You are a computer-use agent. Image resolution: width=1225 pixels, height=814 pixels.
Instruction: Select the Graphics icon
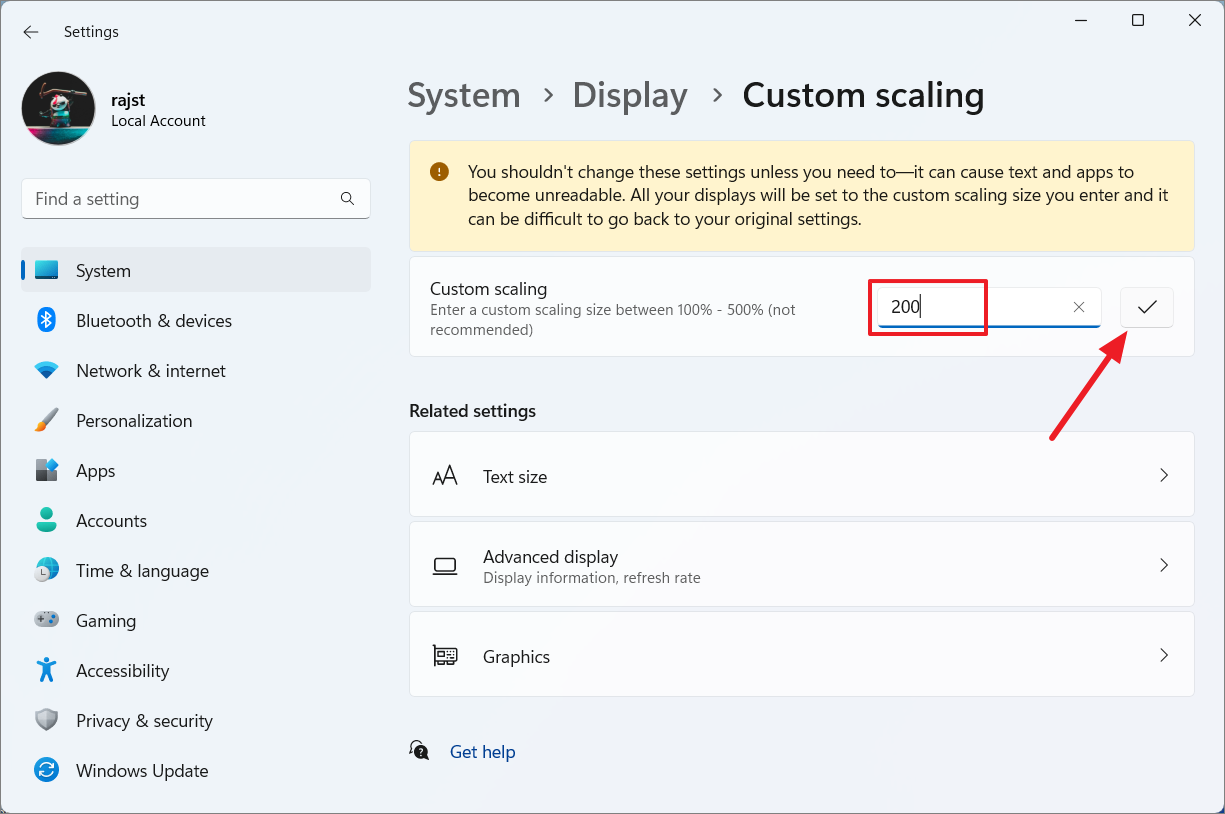coord(445,656)
